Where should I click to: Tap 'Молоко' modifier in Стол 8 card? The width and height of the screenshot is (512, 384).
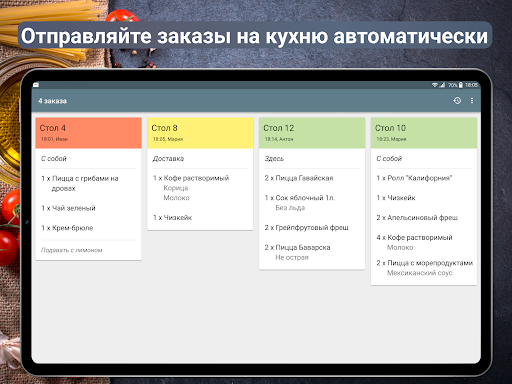(x=176, y=198)
